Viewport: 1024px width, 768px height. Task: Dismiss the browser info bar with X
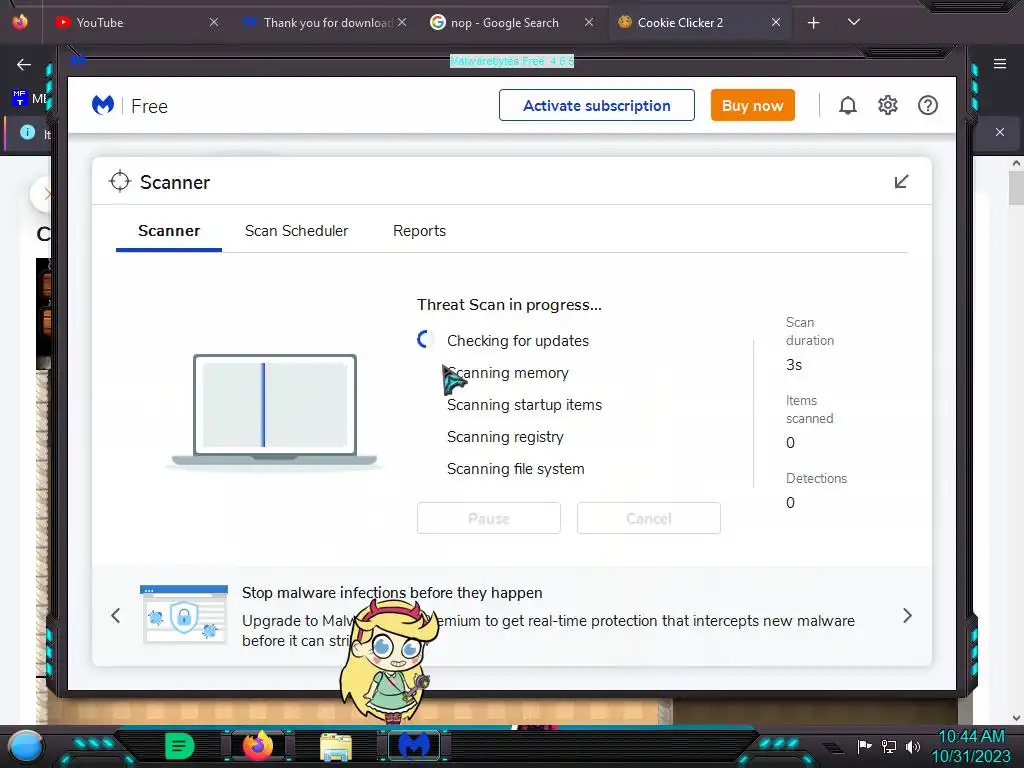(x=1000, y=132)
